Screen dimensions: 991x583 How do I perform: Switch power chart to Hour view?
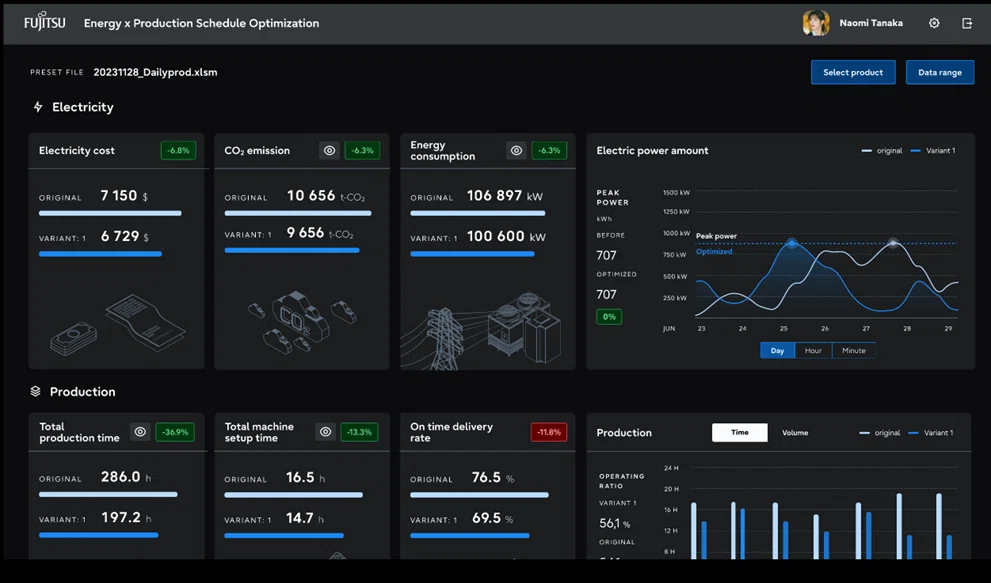[x=813, y=350]
